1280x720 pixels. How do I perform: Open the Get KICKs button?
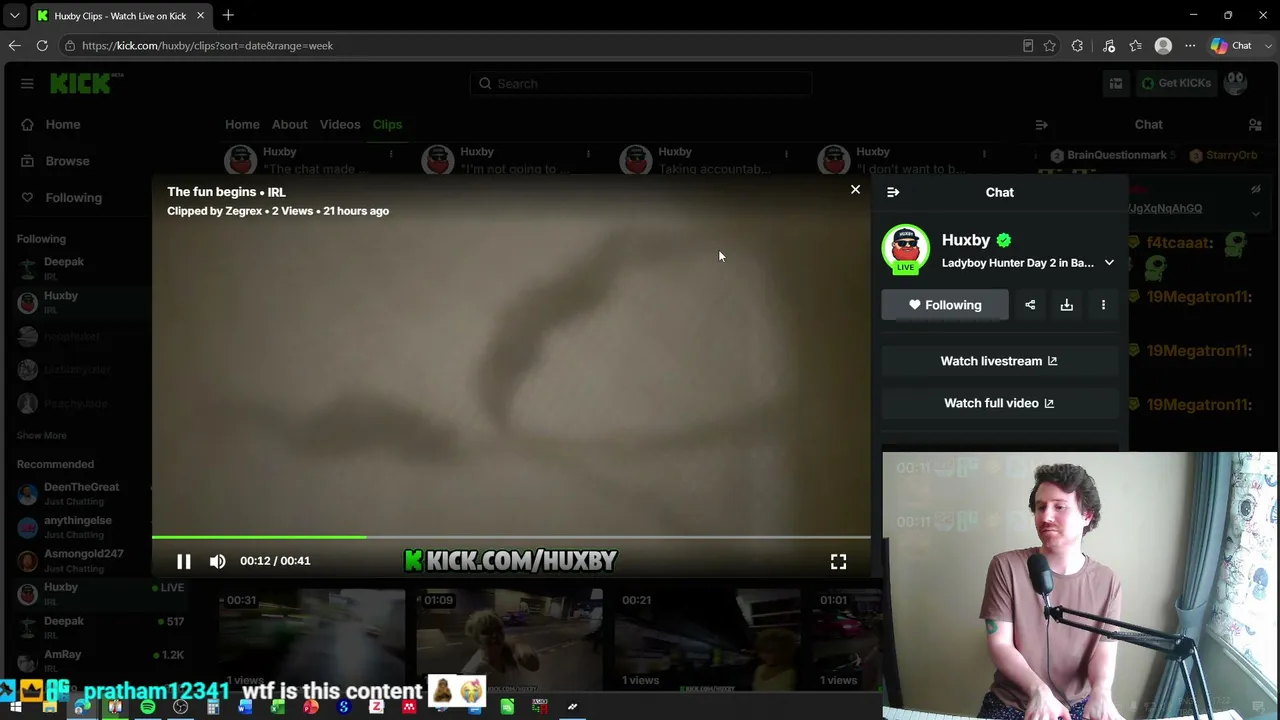(x=1176, y=84)
